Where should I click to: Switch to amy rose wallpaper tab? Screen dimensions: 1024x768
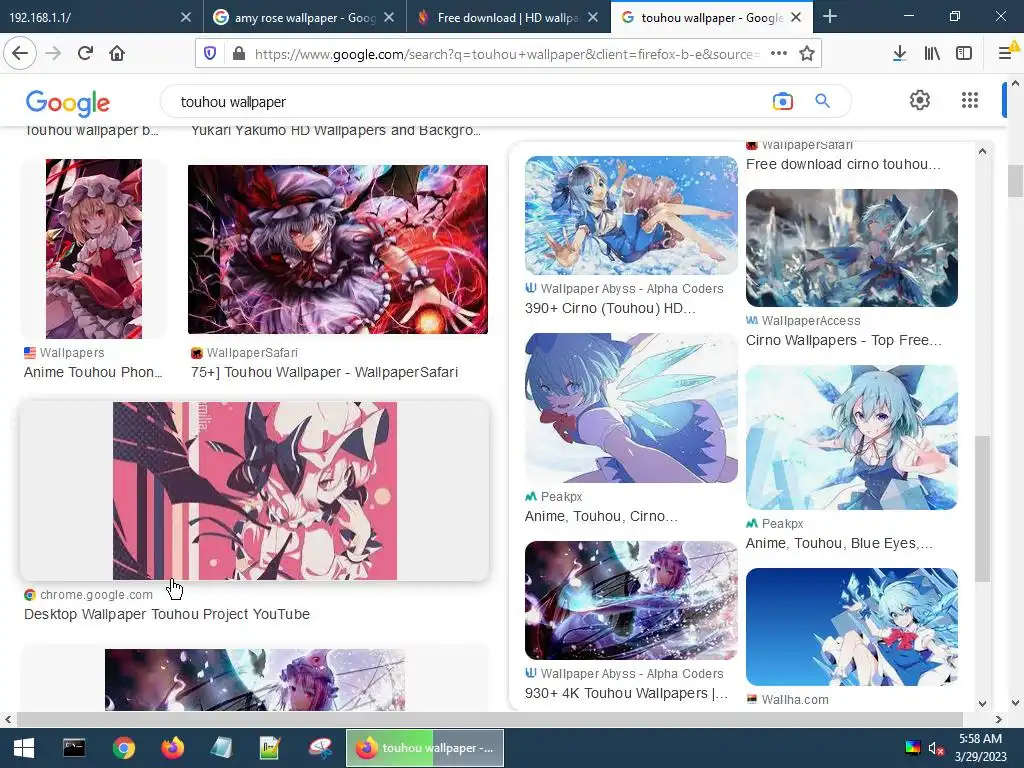[295, 18]
